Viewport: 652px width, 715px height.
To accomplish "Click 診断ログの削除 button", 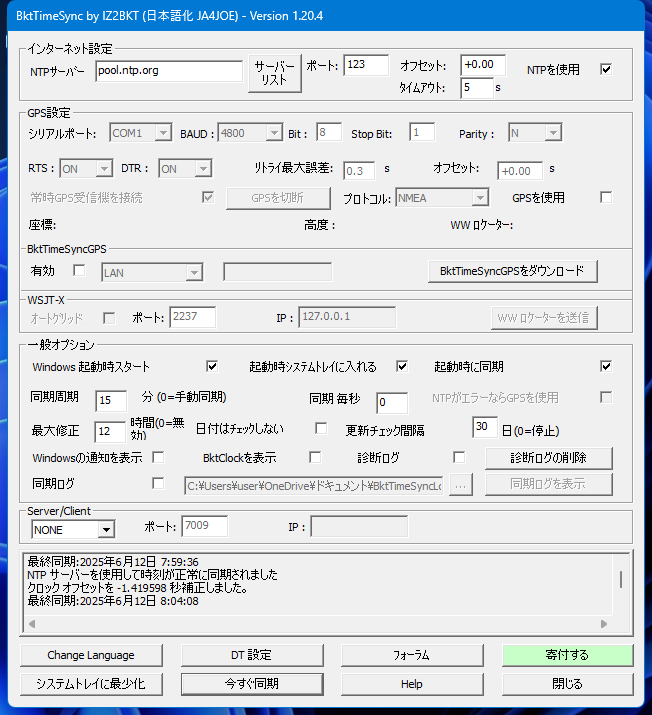I will click(x=549, y=458).
